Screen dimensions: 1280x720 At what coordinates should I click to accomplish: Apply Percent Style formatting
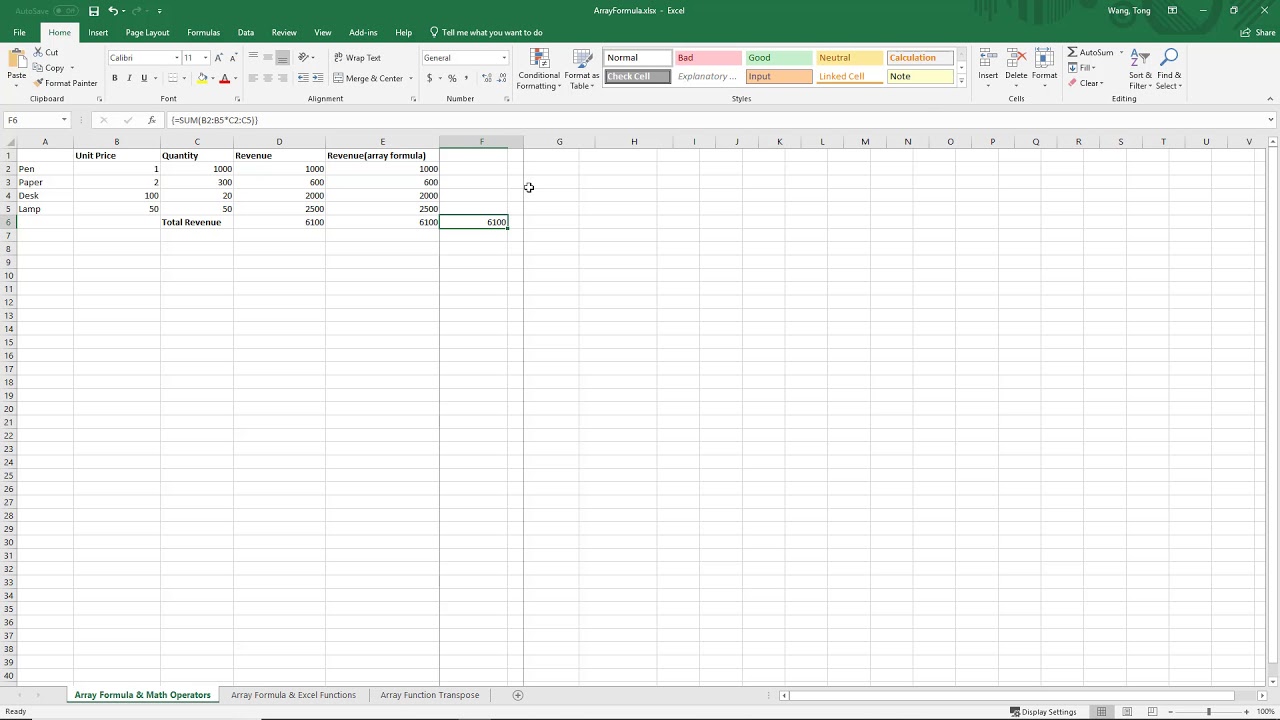coord(452,78)
